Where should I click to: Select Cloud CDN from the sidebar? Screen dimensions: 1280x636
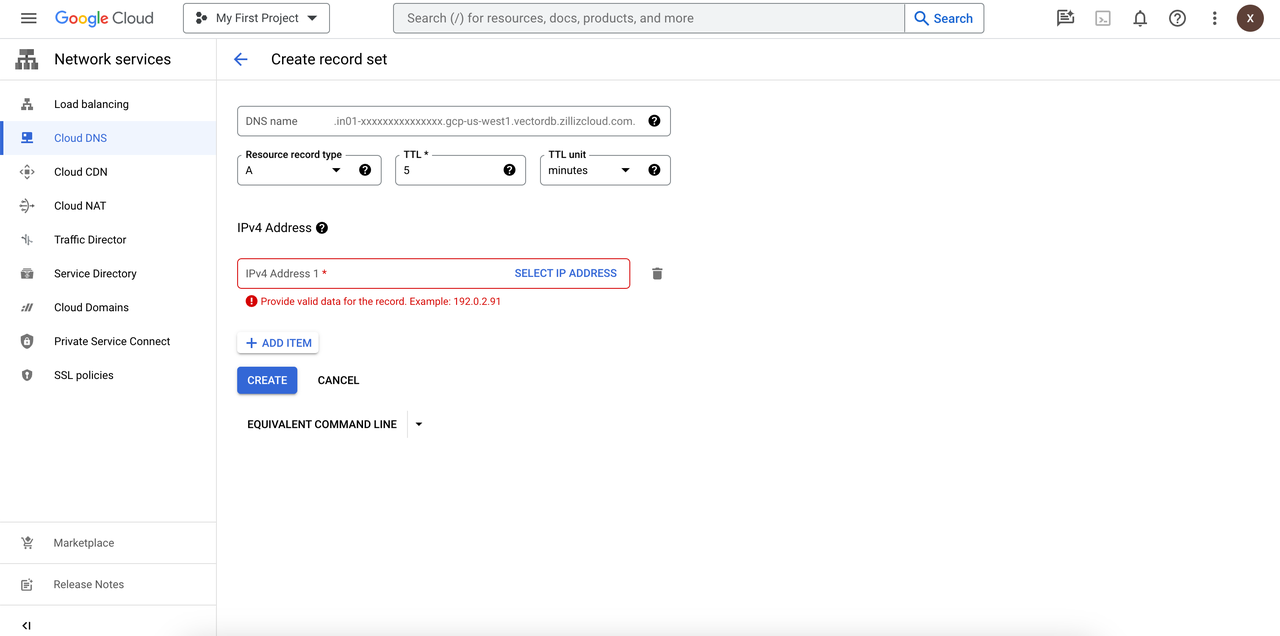pos(80,172)
